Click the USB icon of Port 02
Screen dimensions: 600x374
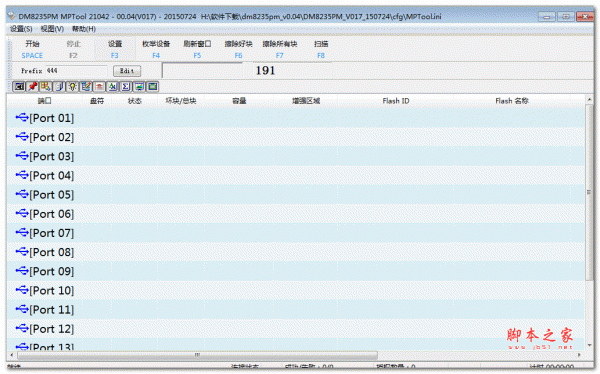(22, 136)
